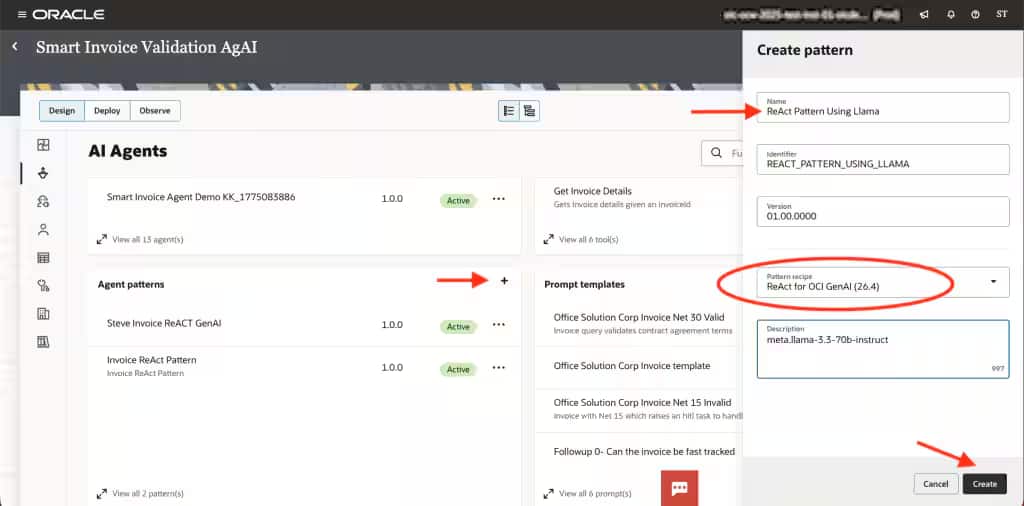Open the building sidebar icon
This screenshot has width=1024, height=506.
[44, 314]
